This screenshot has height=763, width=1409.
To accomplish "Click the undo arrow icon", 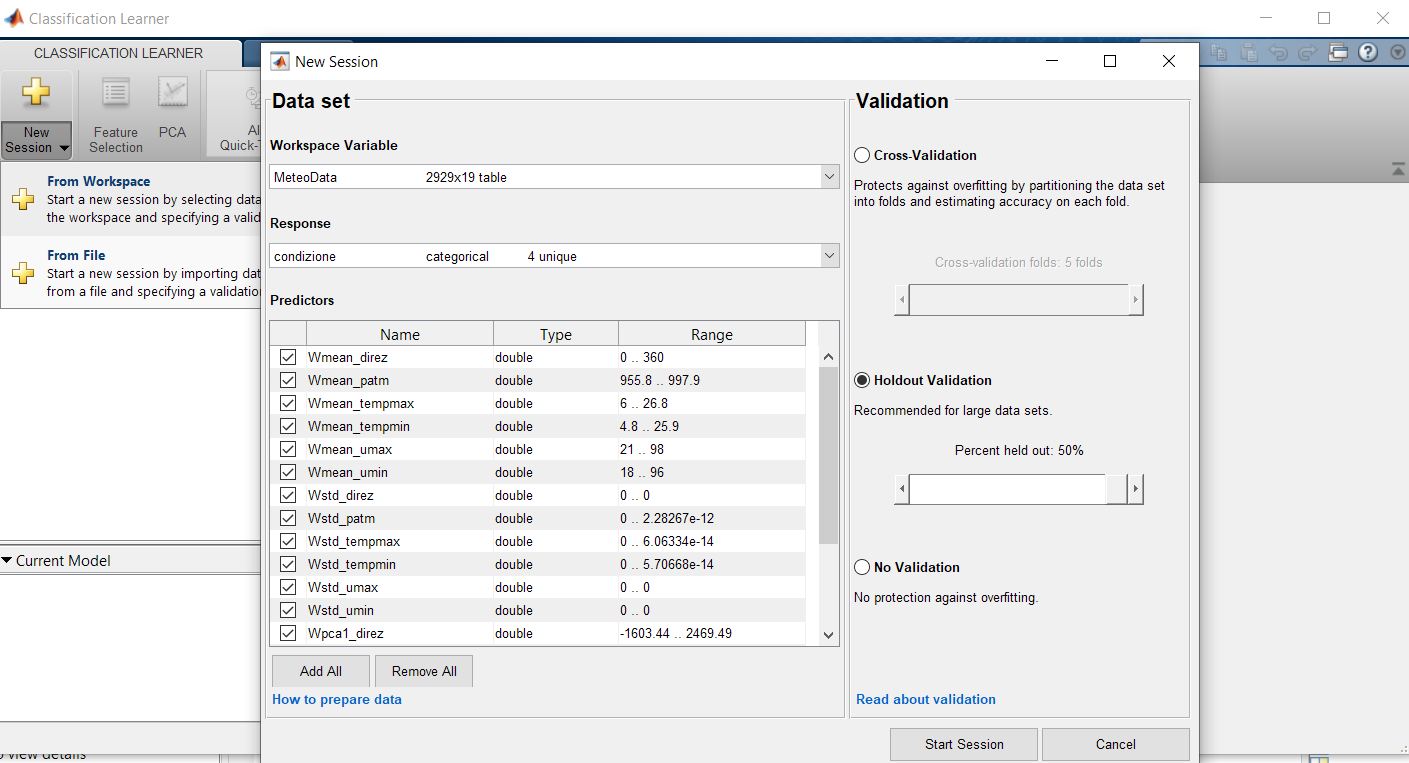I will pos(1278,53).
